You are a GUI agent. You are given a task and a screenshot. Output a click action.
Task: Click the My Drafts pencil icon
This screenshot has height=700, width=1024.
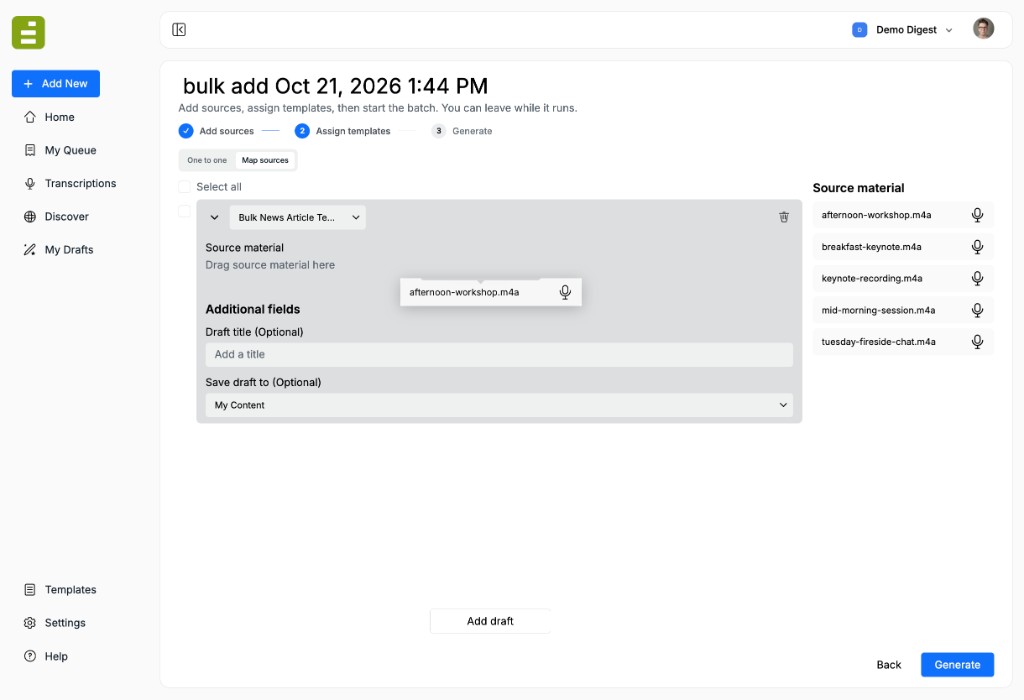tap(30, 249)
